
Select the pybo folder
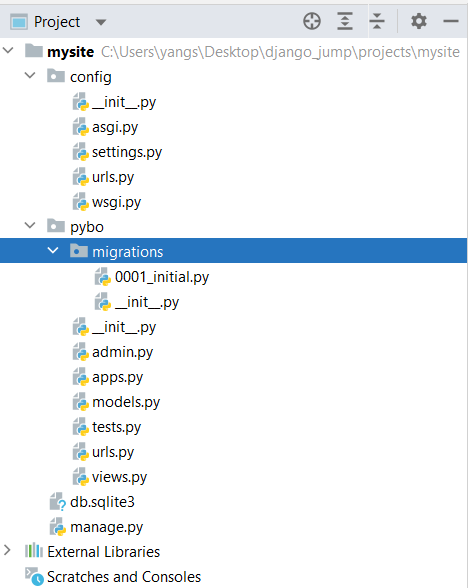click(87, 227)
